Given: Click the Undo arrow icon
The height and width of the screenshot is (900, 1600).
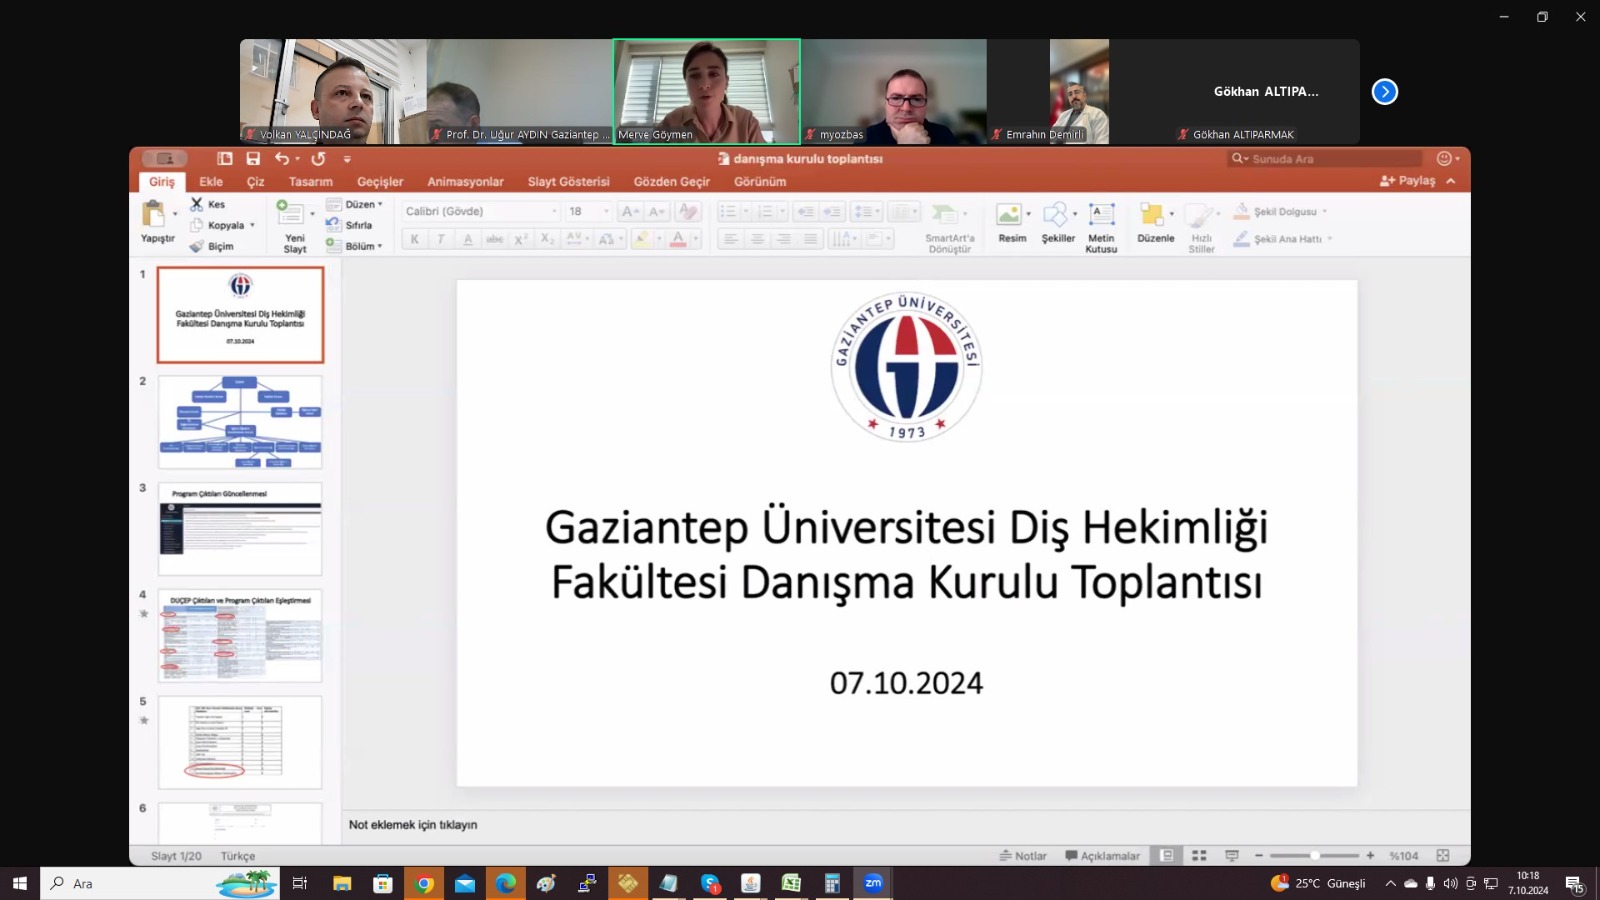Looking at the screenshot, I should pyautogui.click(x=282, y=159).
